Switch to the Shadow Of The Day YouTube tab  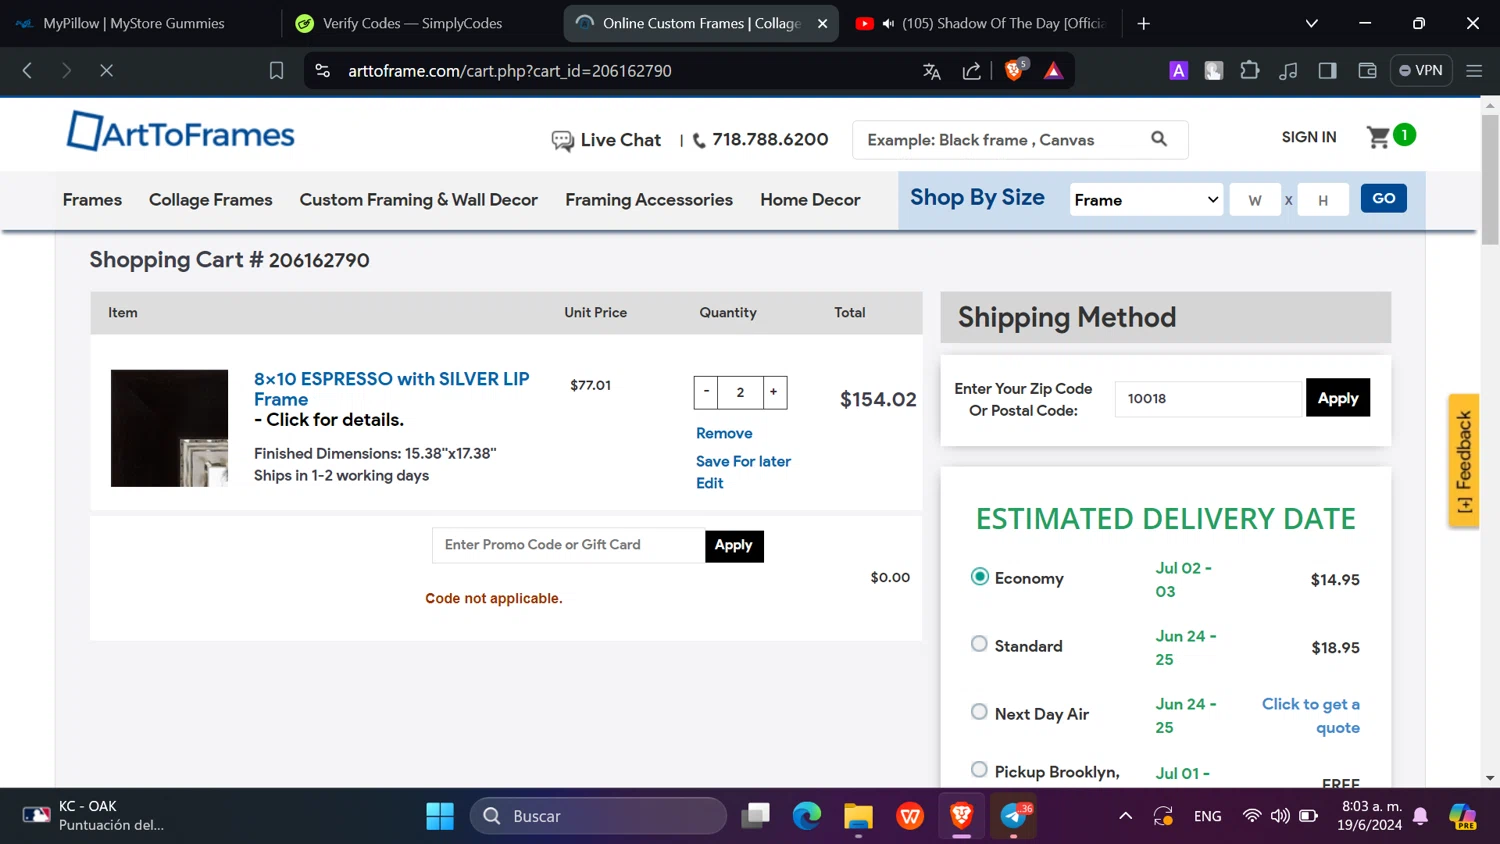pyautogui.click(x=980, y=23)
